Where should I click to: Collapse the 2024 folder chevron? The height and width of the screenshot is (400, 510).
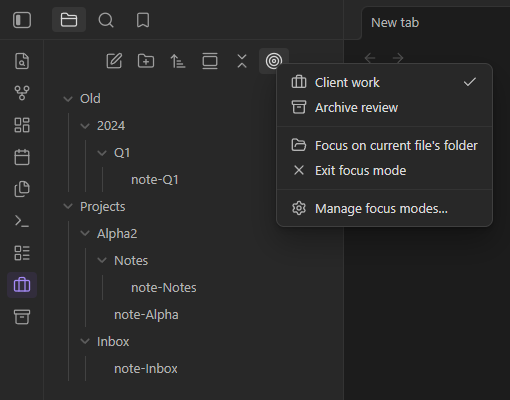coord(85,126)
